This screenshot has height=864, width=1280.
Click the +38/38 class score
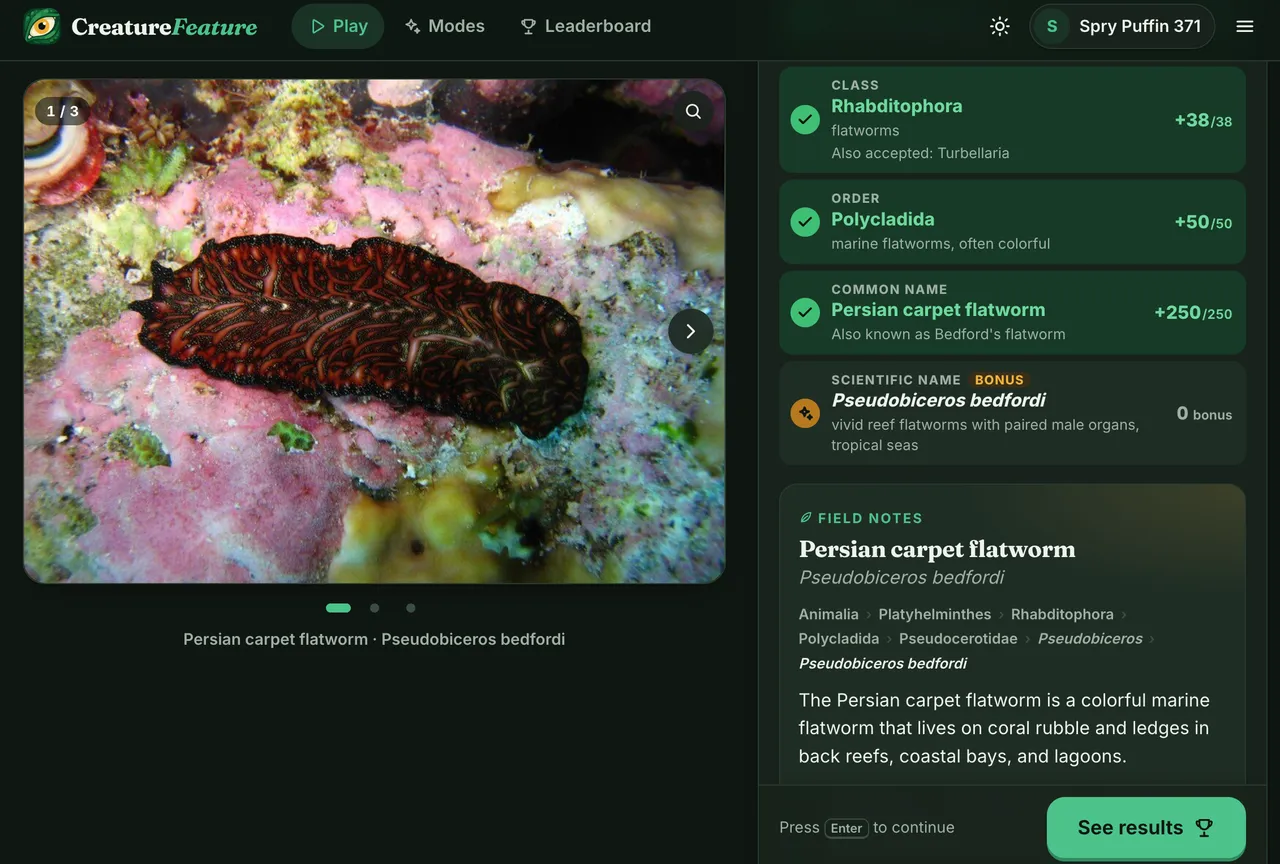pyautogui.click(x=1203, y=120)
